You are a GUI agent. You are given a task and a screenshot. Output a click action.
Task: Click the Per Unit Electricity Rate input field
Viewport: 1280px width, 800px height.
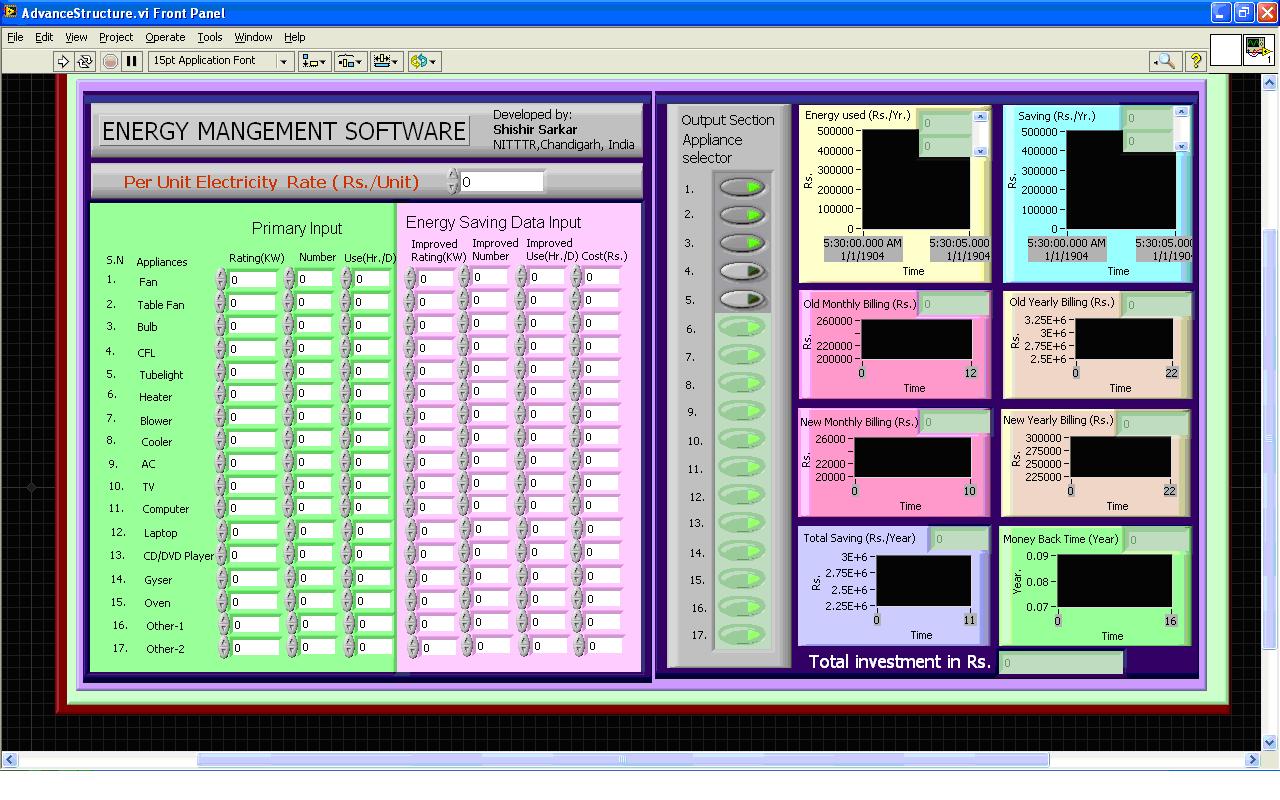pos(502,182)
